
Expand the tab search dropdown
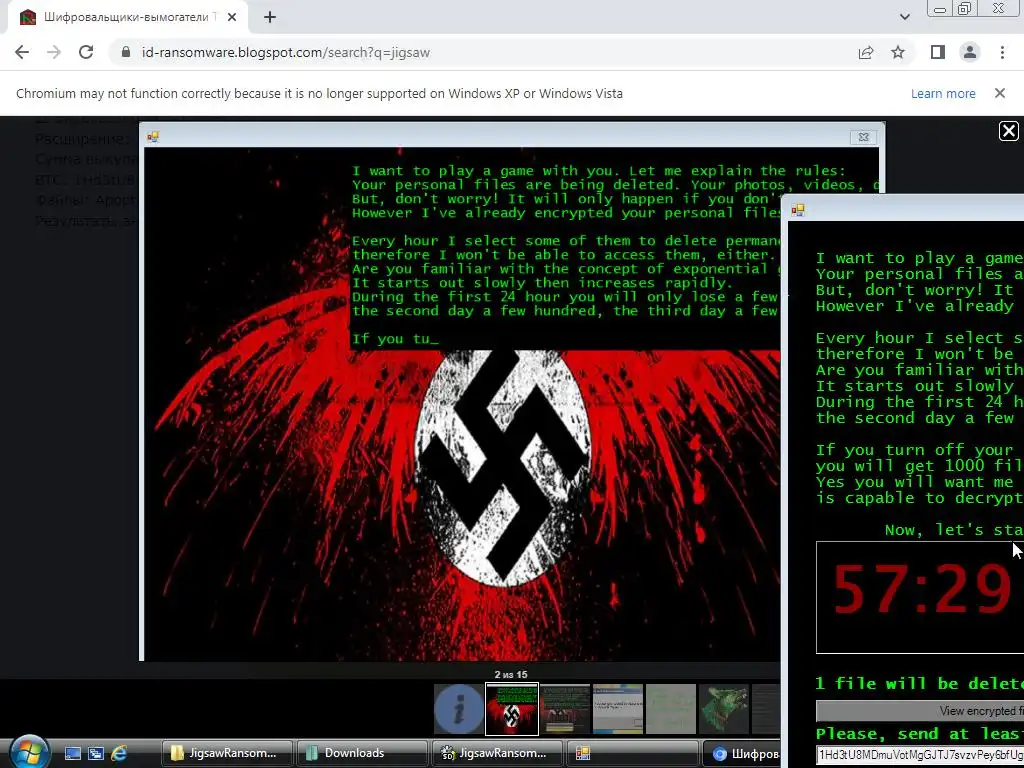click(x=904, y=17)
